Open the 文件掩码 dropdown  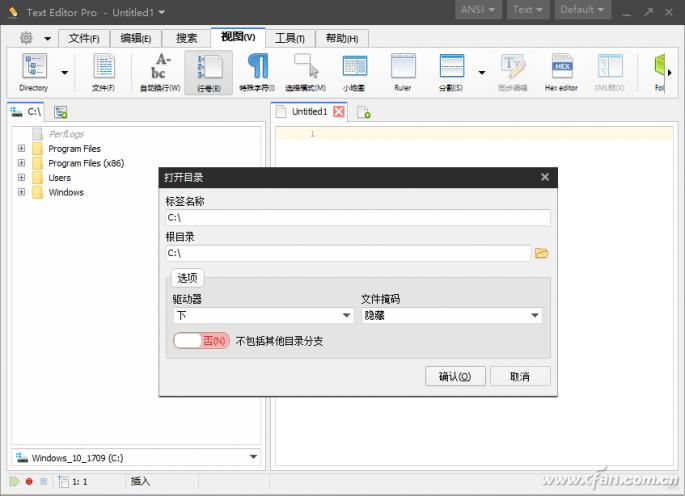[451, 316]
